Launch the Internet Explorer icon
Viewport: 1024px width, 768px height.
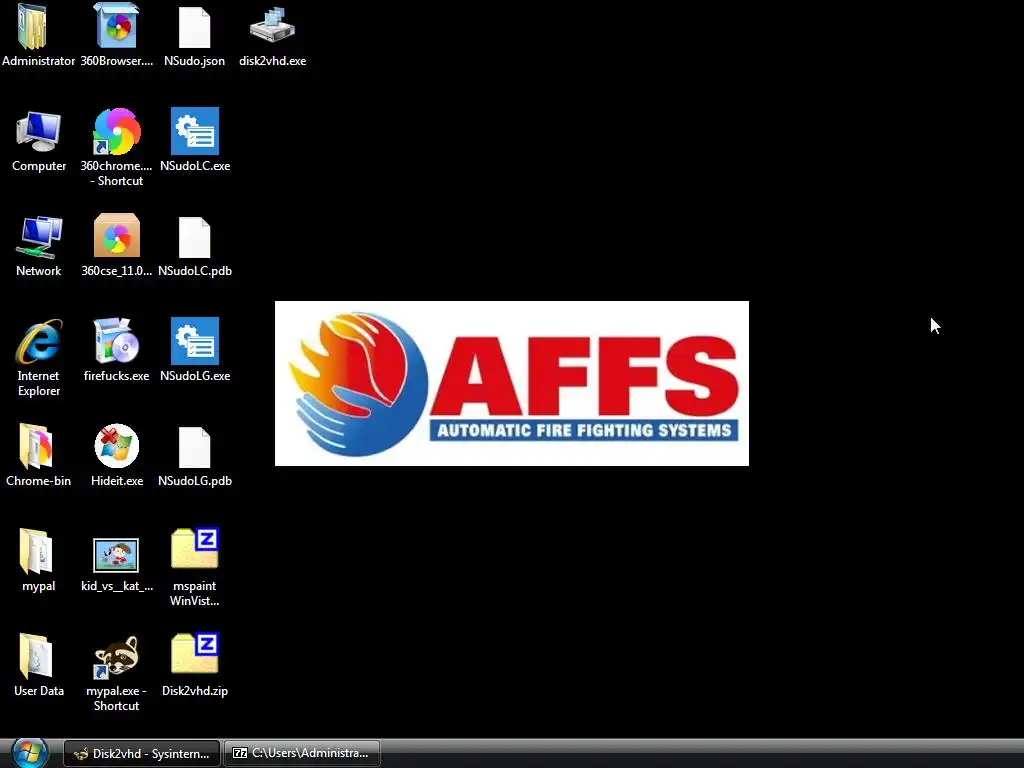[x=39, y=341]
